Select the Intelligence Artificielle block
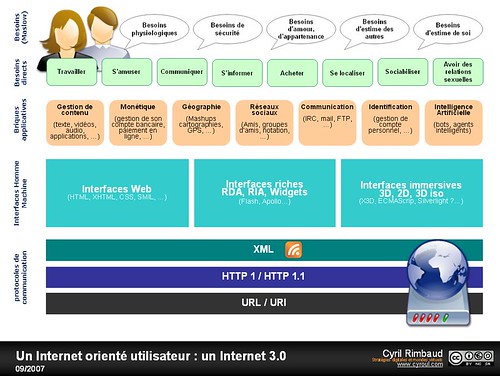Screen dimensions: 500x376 click(x=454, y=123)
